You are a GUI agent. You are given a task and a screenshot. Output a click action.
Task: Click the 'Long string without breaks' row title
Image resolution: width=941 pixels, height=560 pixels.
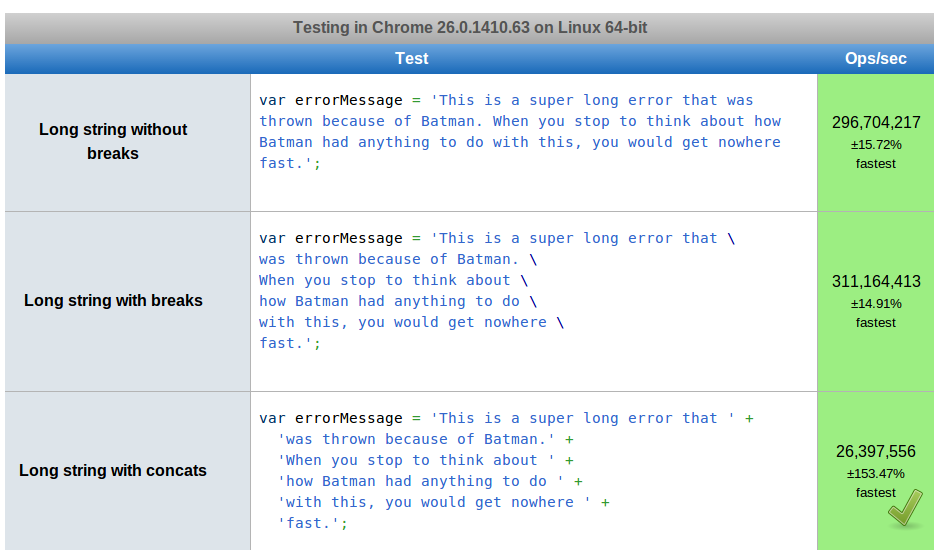113,141
